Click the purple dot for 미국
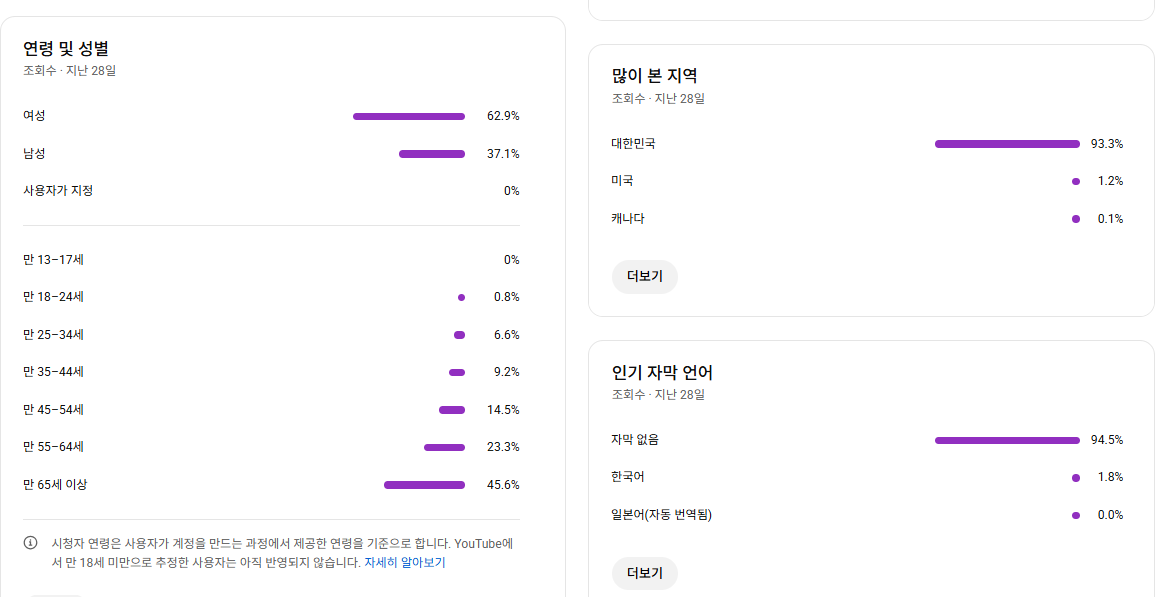Viewport: 1157px width, 597px height. click(1075, 181)
